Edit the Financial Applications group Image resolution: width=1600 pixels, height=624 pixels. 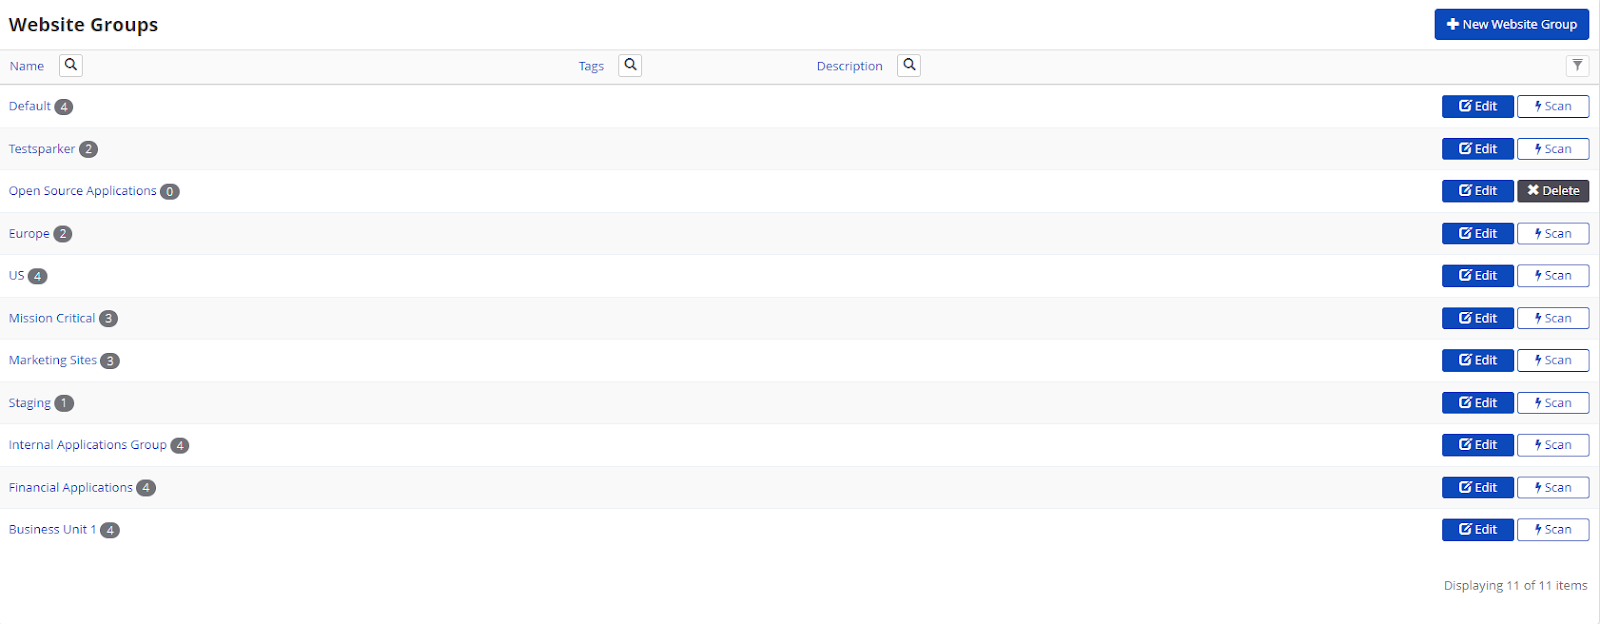point(1478,488)
